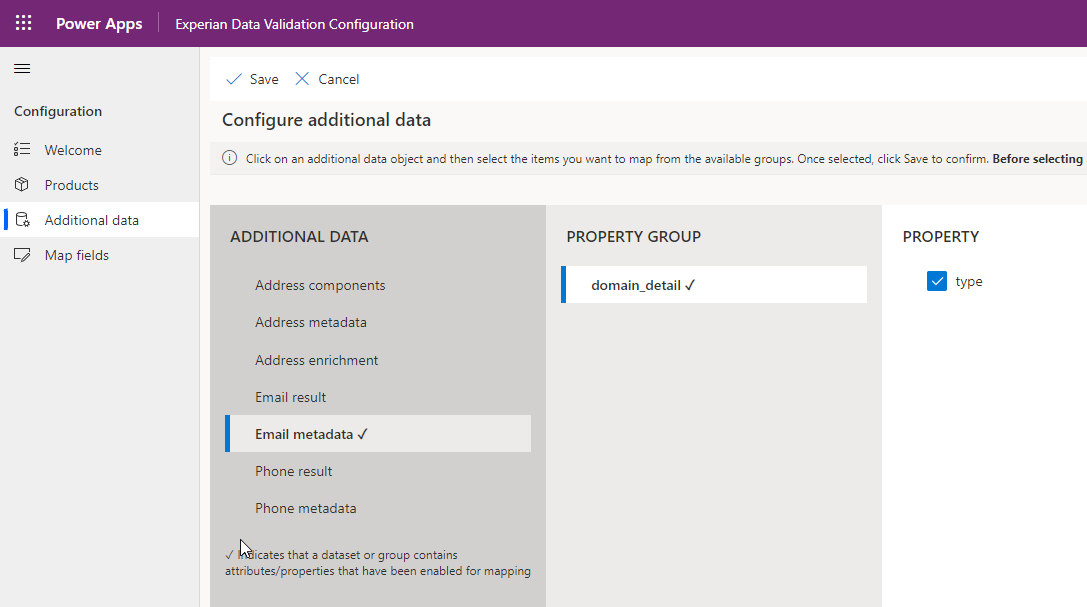
Task: Click the X icon next to Cancel
Action: pyautogui.click(x=302, y=78)
